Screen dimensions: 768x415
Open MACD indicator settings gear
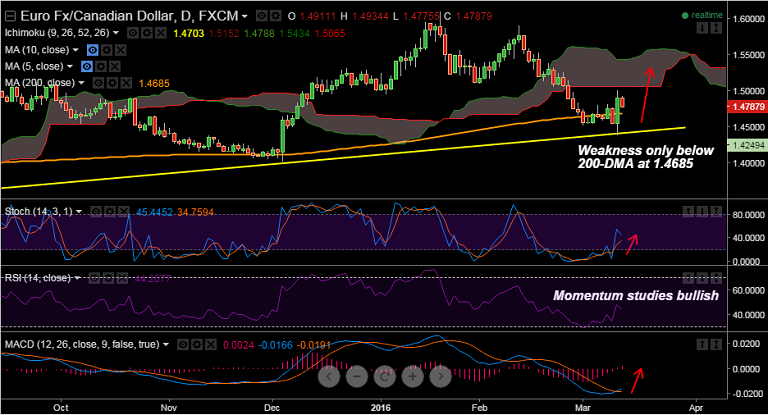pyautogui.click(x=196, y=345)
